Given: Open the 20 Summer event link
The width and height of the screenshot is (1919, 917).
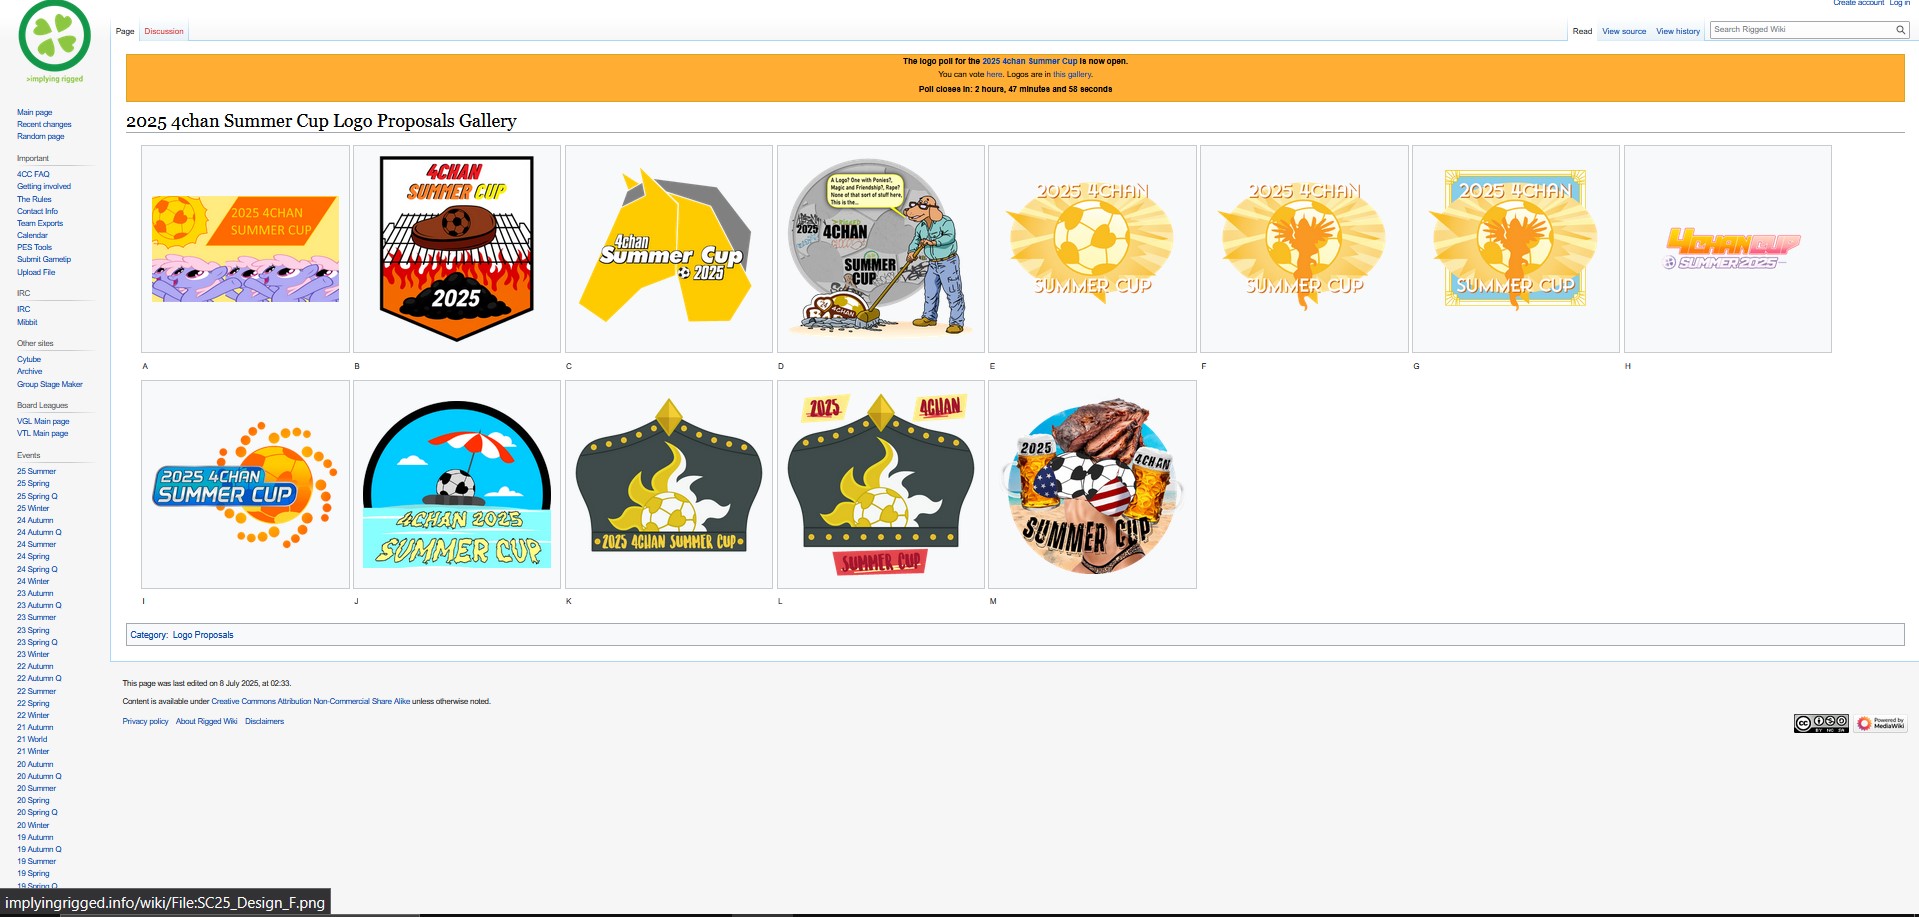Looking at the screenshot, I should click(36, 788).
